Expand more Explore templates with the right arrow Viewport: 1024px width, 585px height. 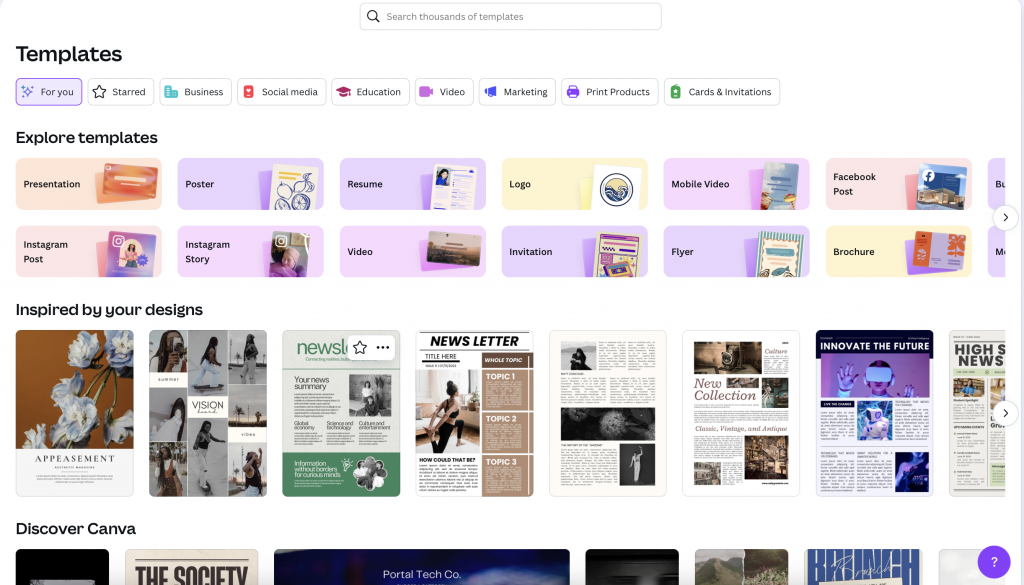click(x=1005, y=217)
